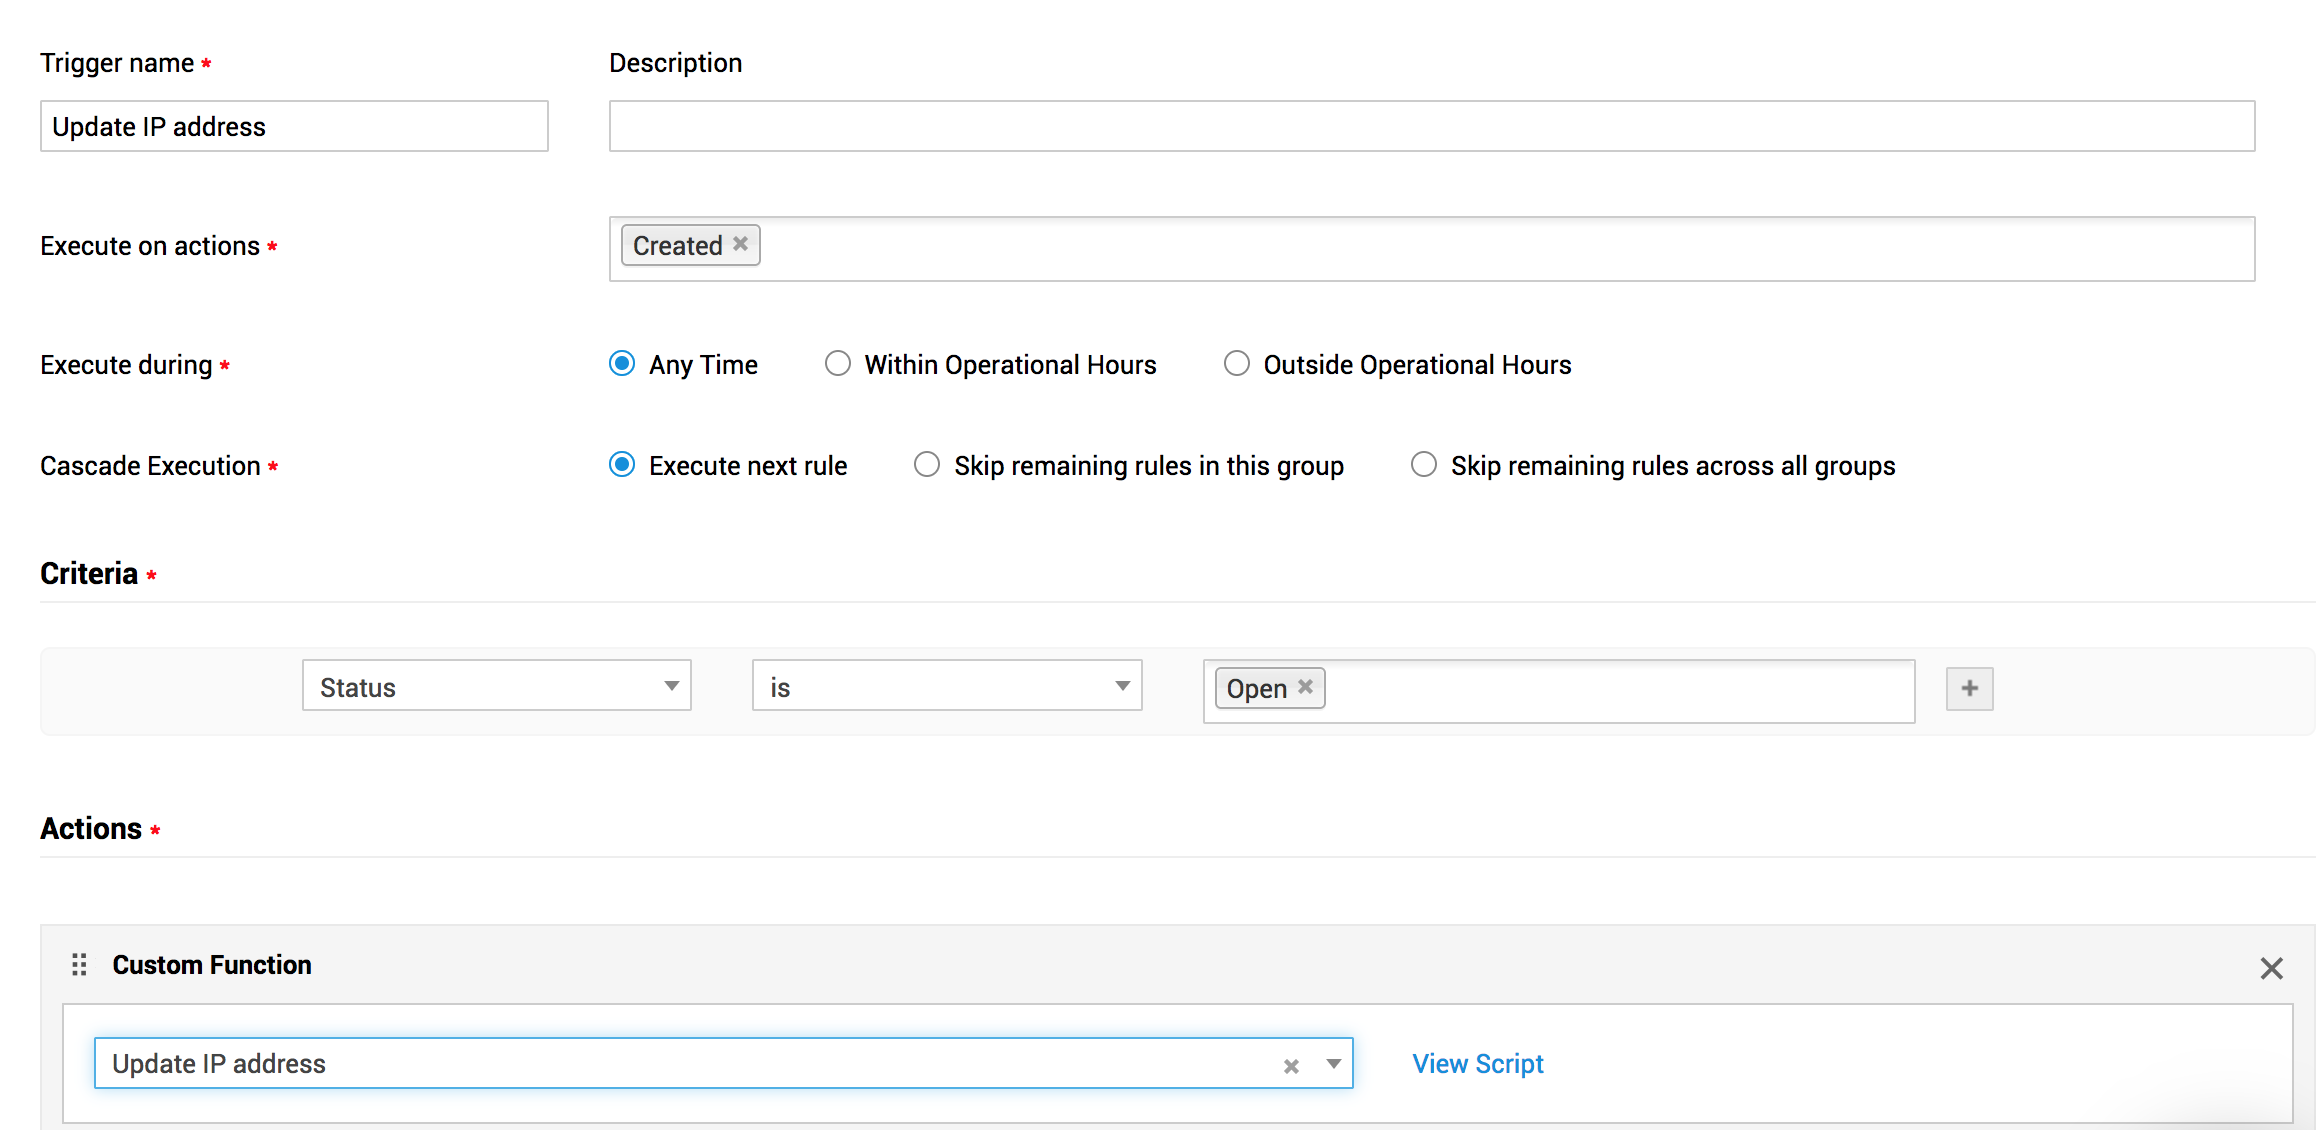Click into the Trigger name field
Image resolution: width=2316 pixels, height=1130 pixels.
coord(294,127)
